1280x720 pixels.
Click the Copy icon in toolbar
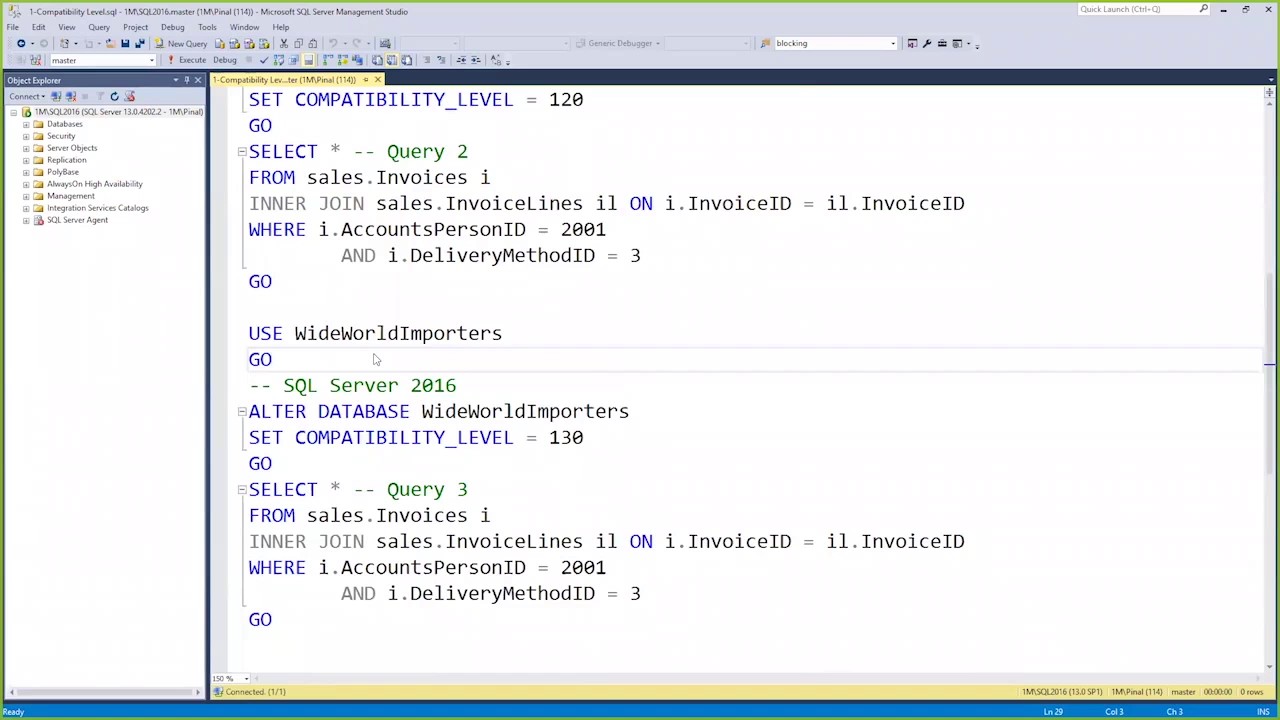click(299, 43)
